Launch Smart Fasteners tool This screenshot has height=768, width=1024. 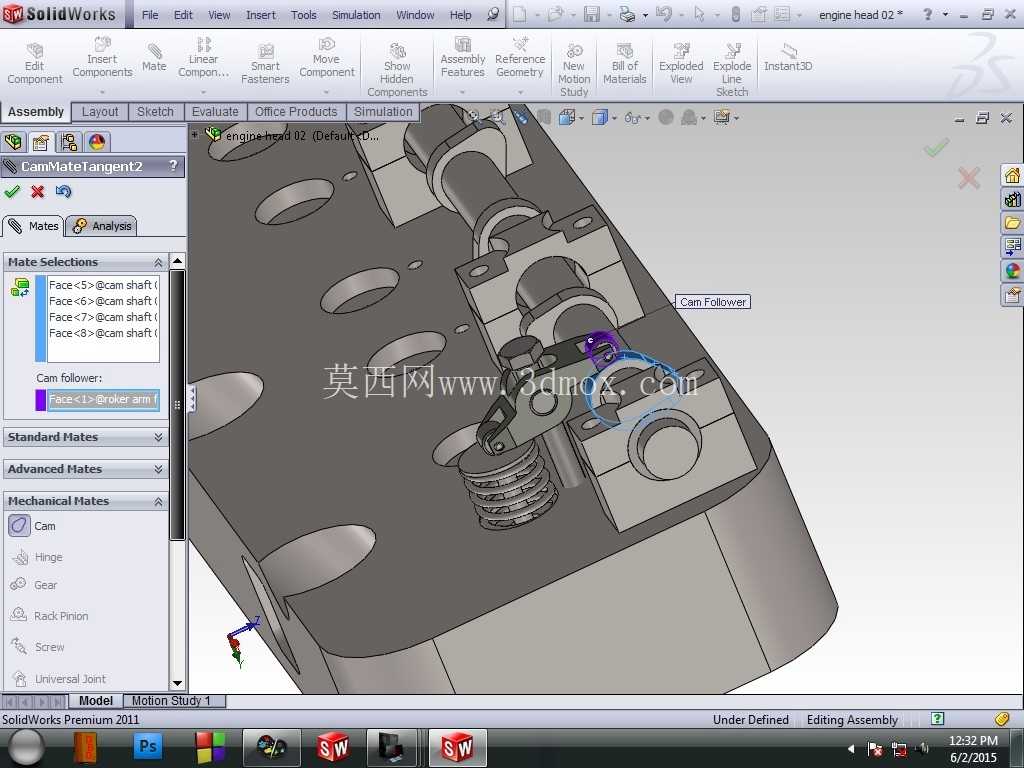tap(265, 65)
